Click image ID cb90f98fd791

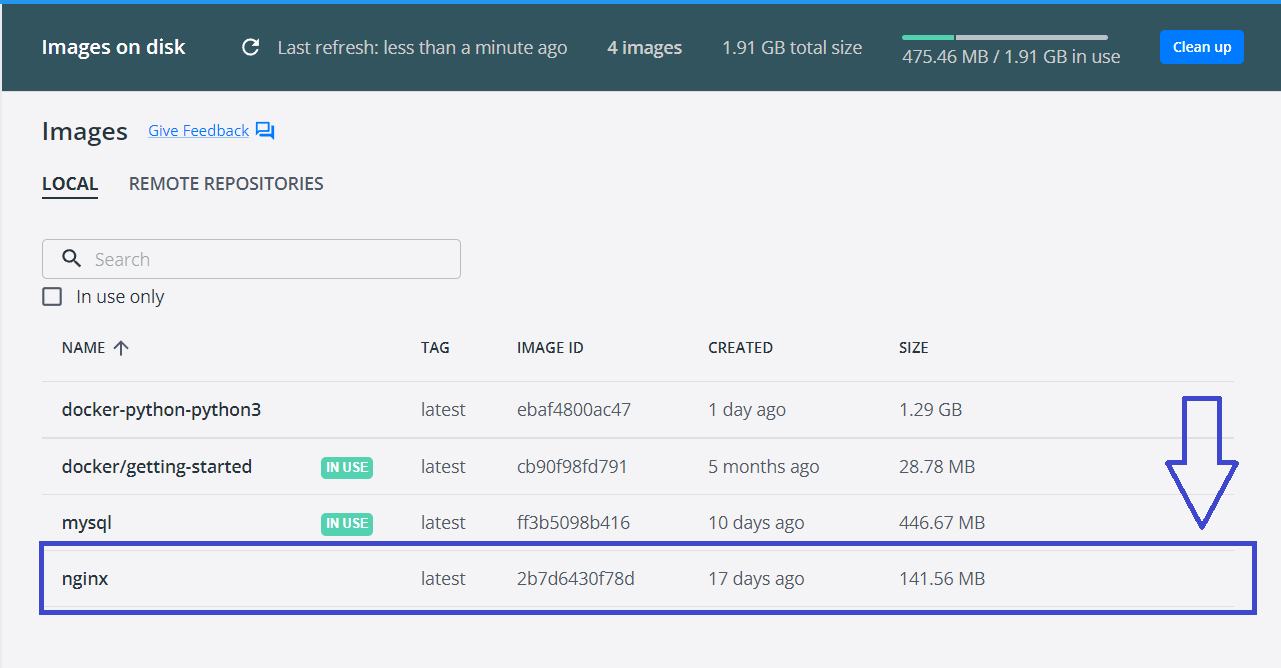tap(572, 467)
